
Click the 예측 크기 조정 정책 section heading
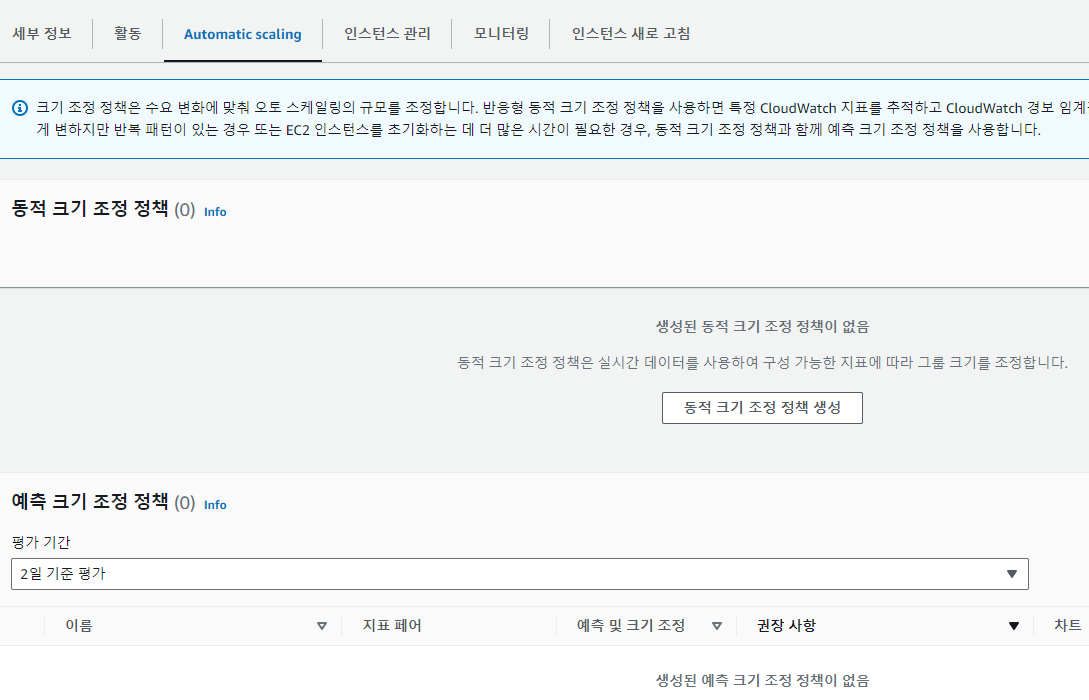(x=90, y=502)
